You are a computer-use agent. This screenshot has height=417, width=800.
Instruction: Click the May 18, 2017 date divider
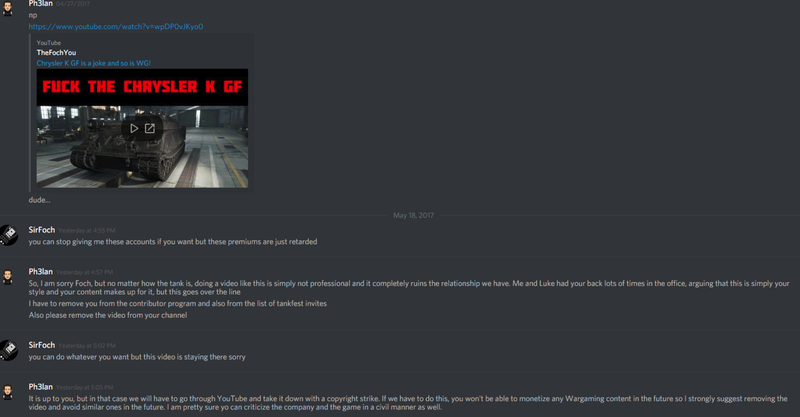pos(413,215)
